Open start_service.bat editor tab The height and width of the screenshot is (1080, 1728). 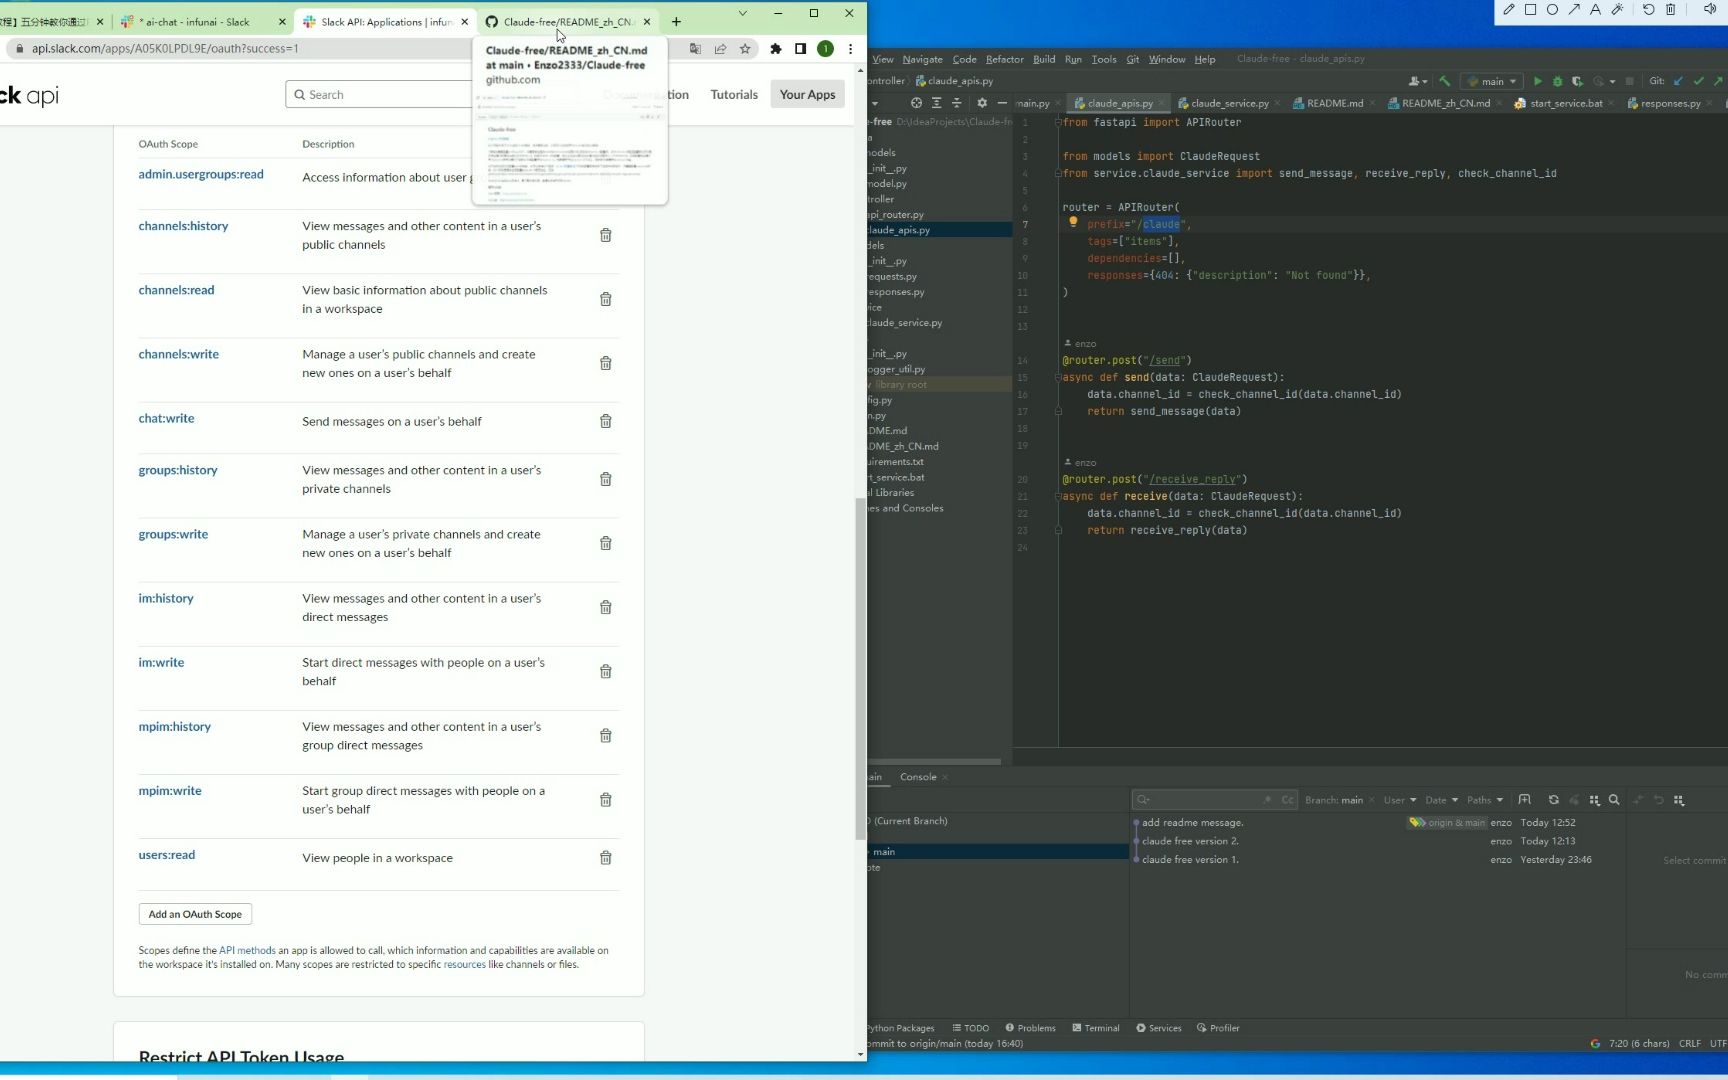[x=1566, y=103]
